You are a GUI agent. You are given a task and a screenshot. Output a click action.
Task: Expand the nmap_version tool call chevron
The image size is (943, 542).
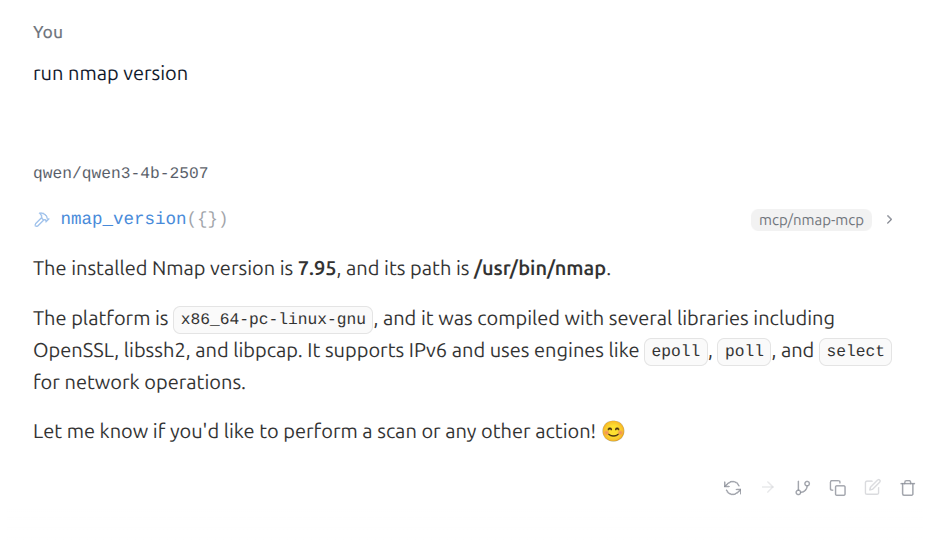point(890,219)
